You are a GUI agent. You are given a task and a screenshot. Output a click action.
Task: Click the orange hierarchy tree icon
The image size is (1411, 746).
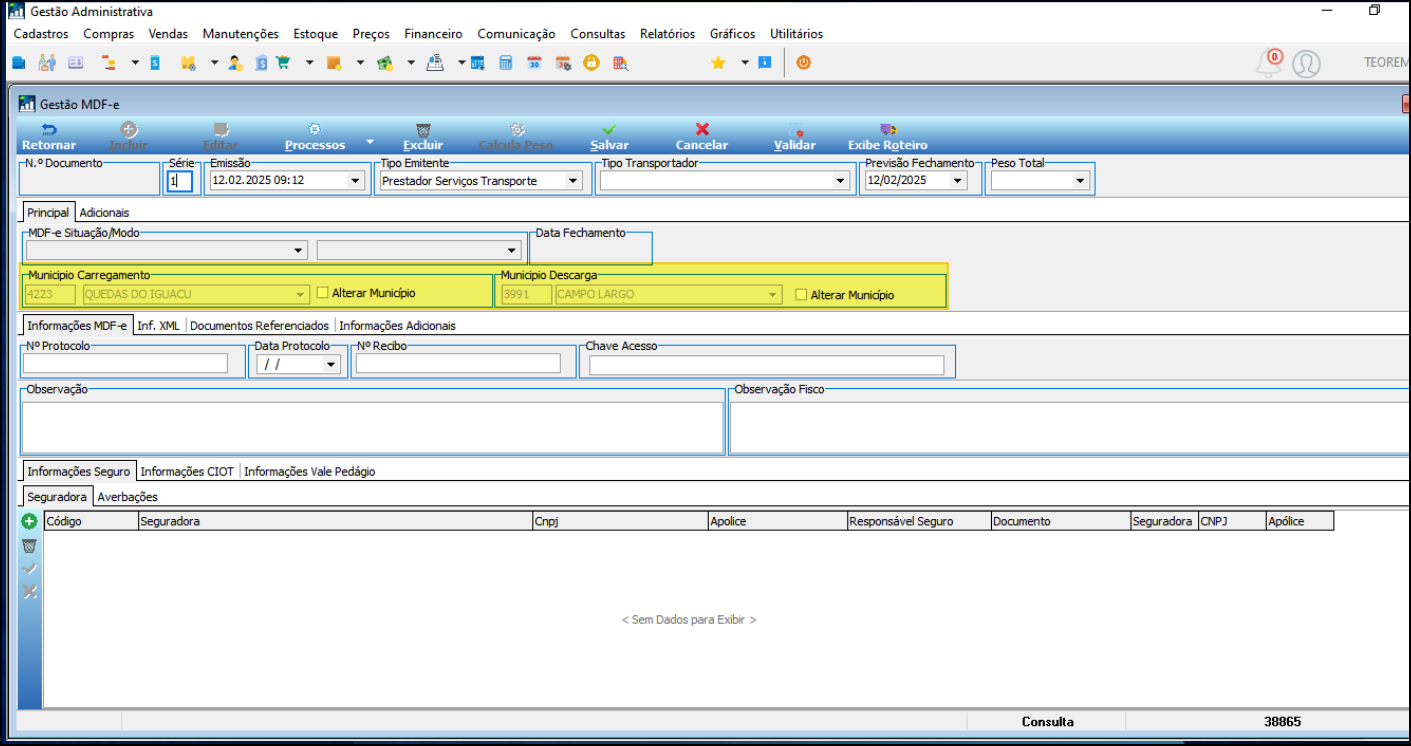click(x=108, y=62)
